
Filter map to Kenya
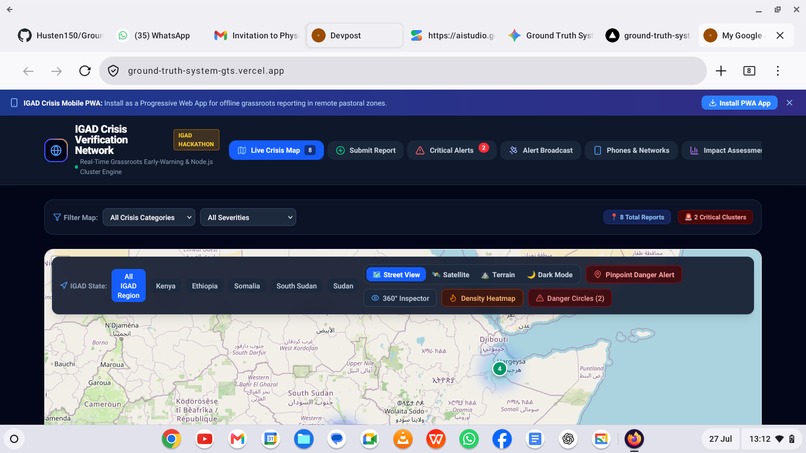point(166,286)
